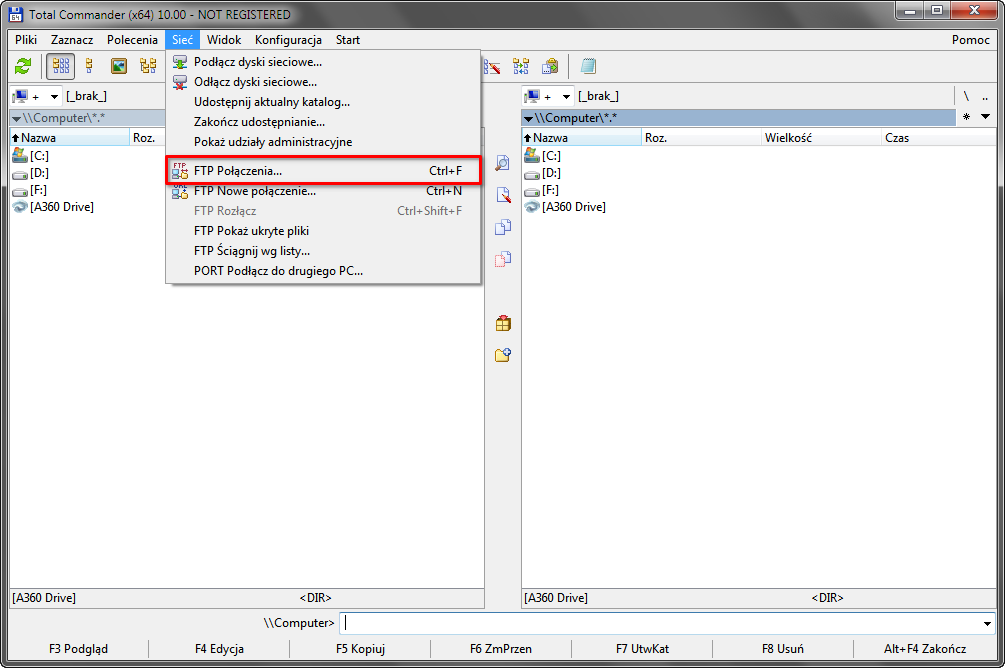The image size is (1005, 668).
Task: Open the command line history dropdown
Action: pos(987,623)
